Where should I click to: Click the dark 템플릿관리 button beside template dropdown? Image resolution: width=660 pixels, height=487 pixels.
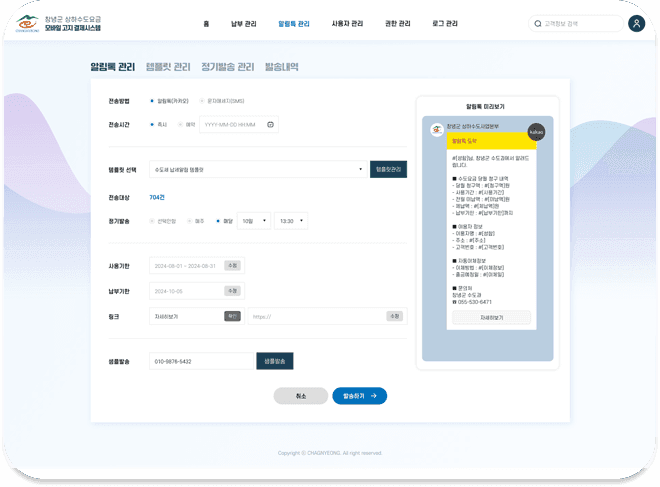click(389, 169)
